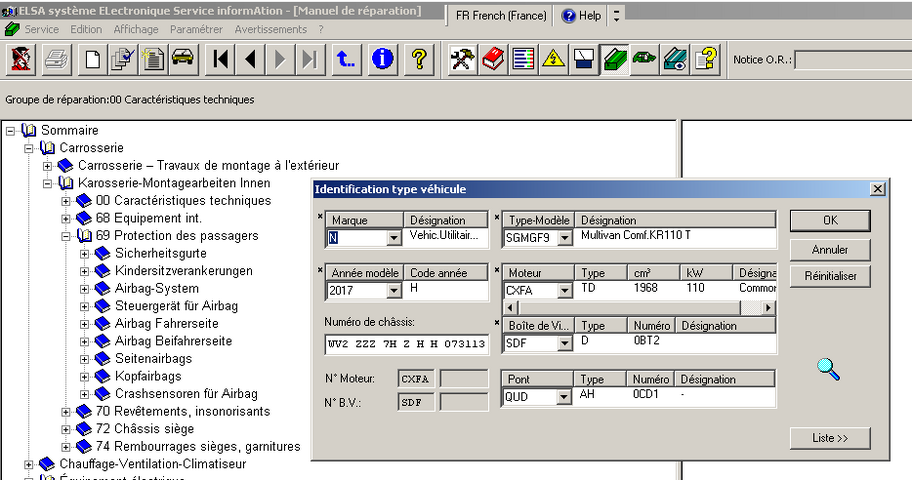Image resolution: width=912 pixels, height=480 pixels.
Task: Click the teal book with eye icon
Action: [x=675, y=59]
